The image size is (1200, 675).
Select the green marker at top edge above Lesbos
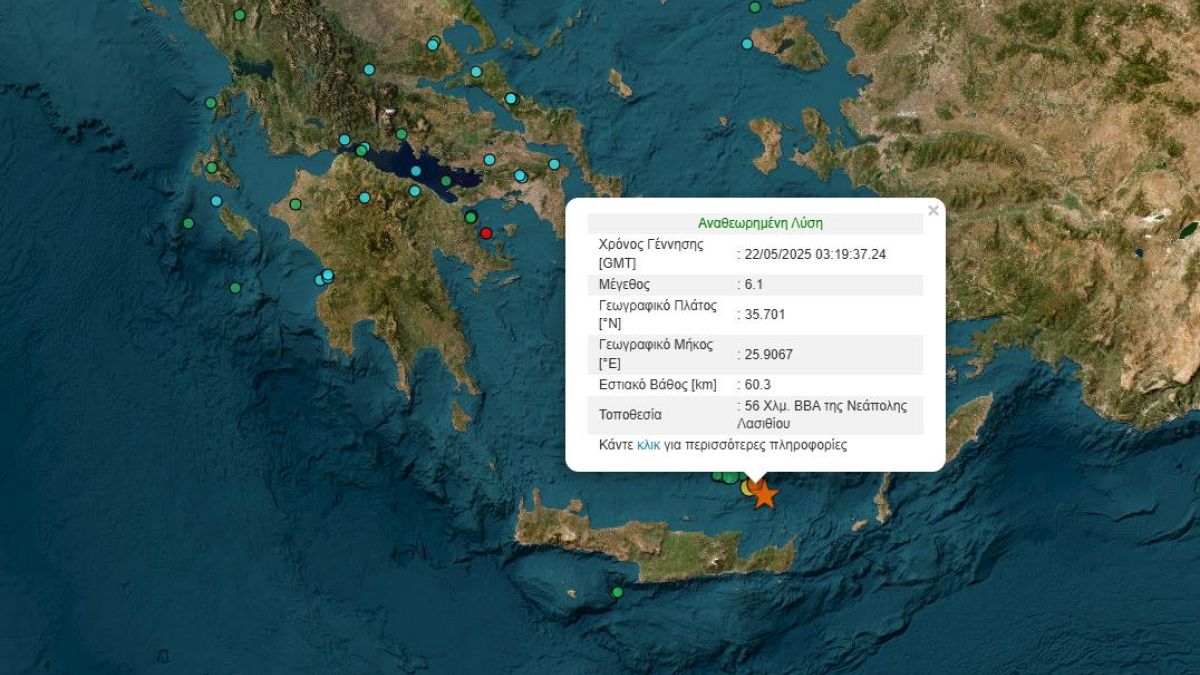coord(755,7)
